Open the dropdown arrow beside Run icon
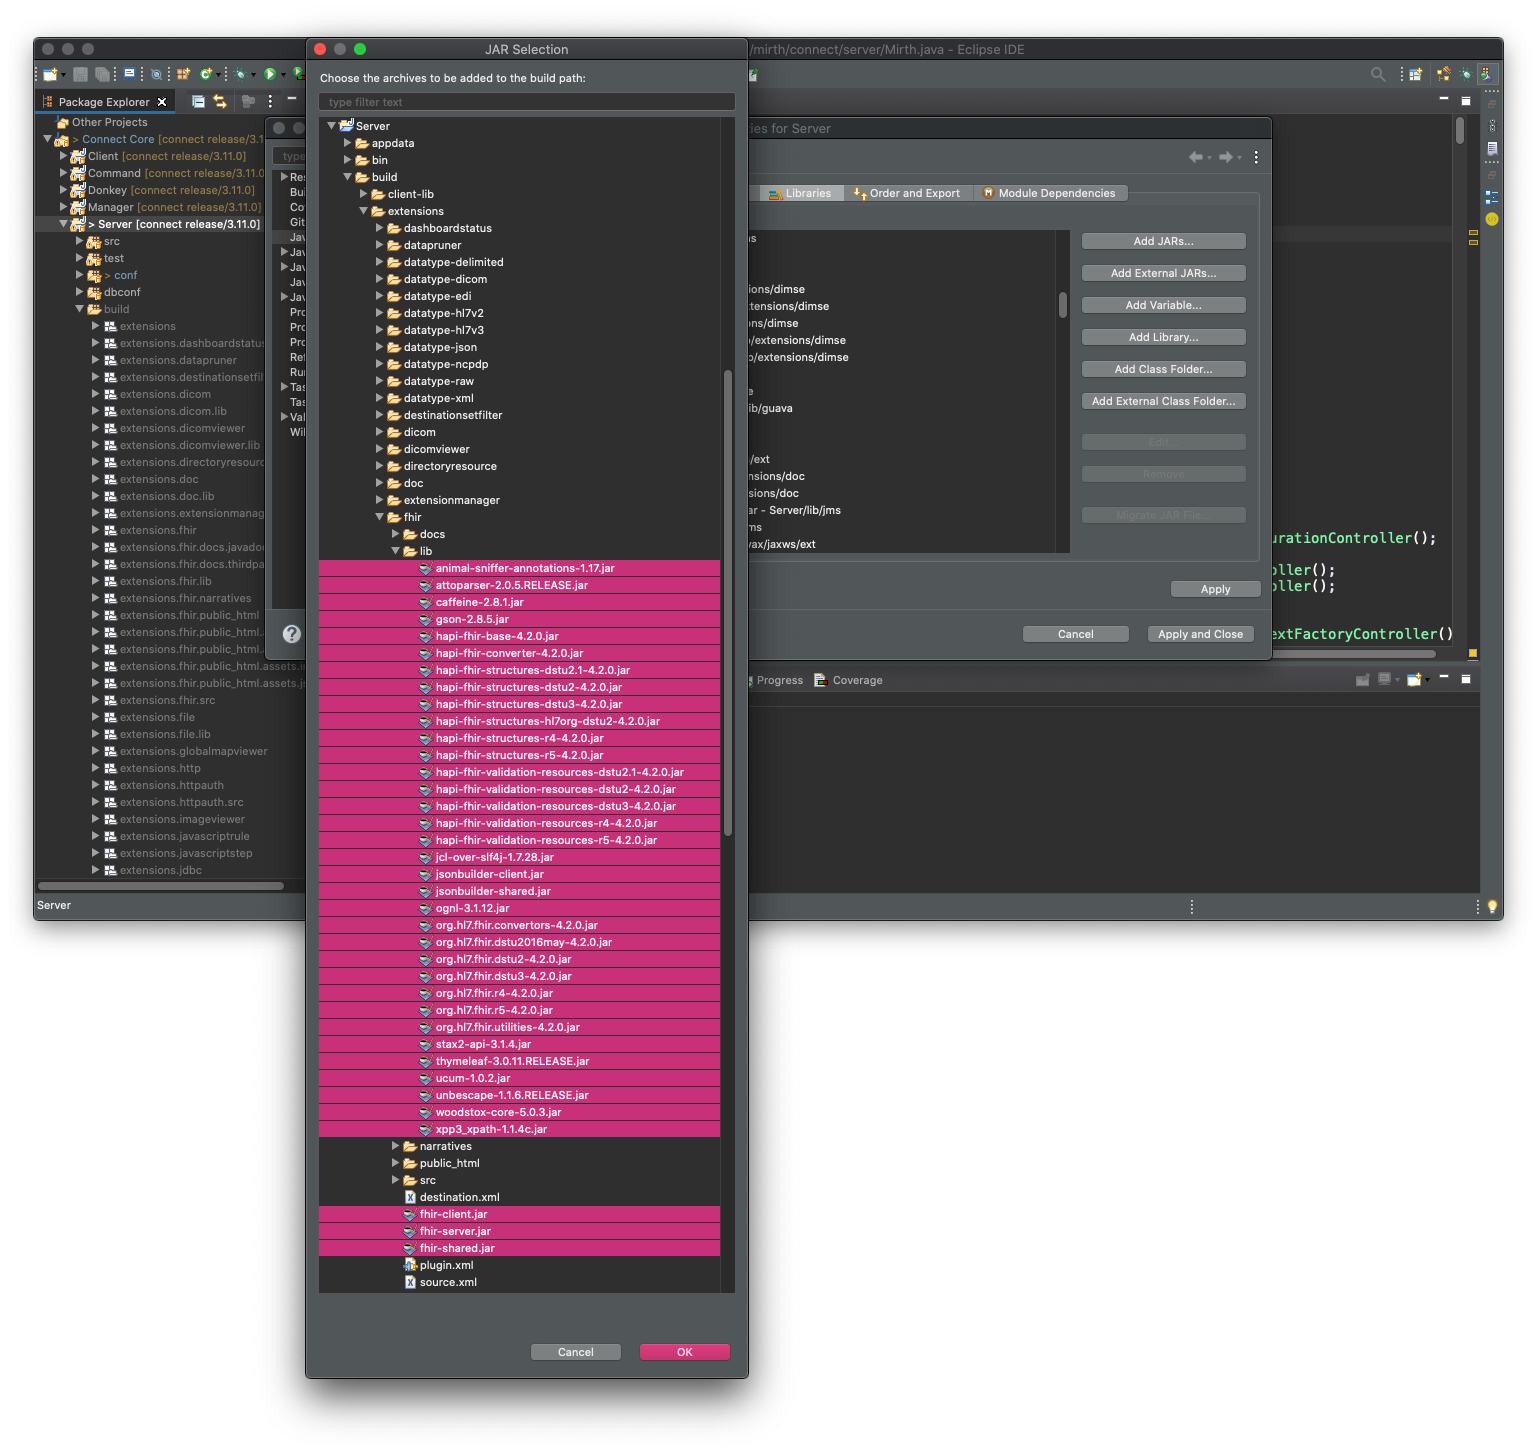Viewport: 1537px width, 1452px height. pos(283,75)
